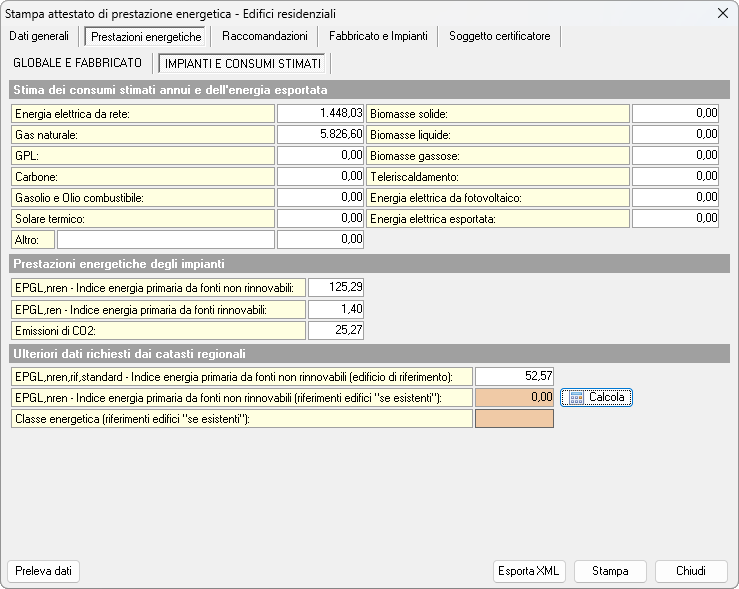Open the Raccomandazioni tab
The height and width of the screenshot is (589, 739).
264,36
